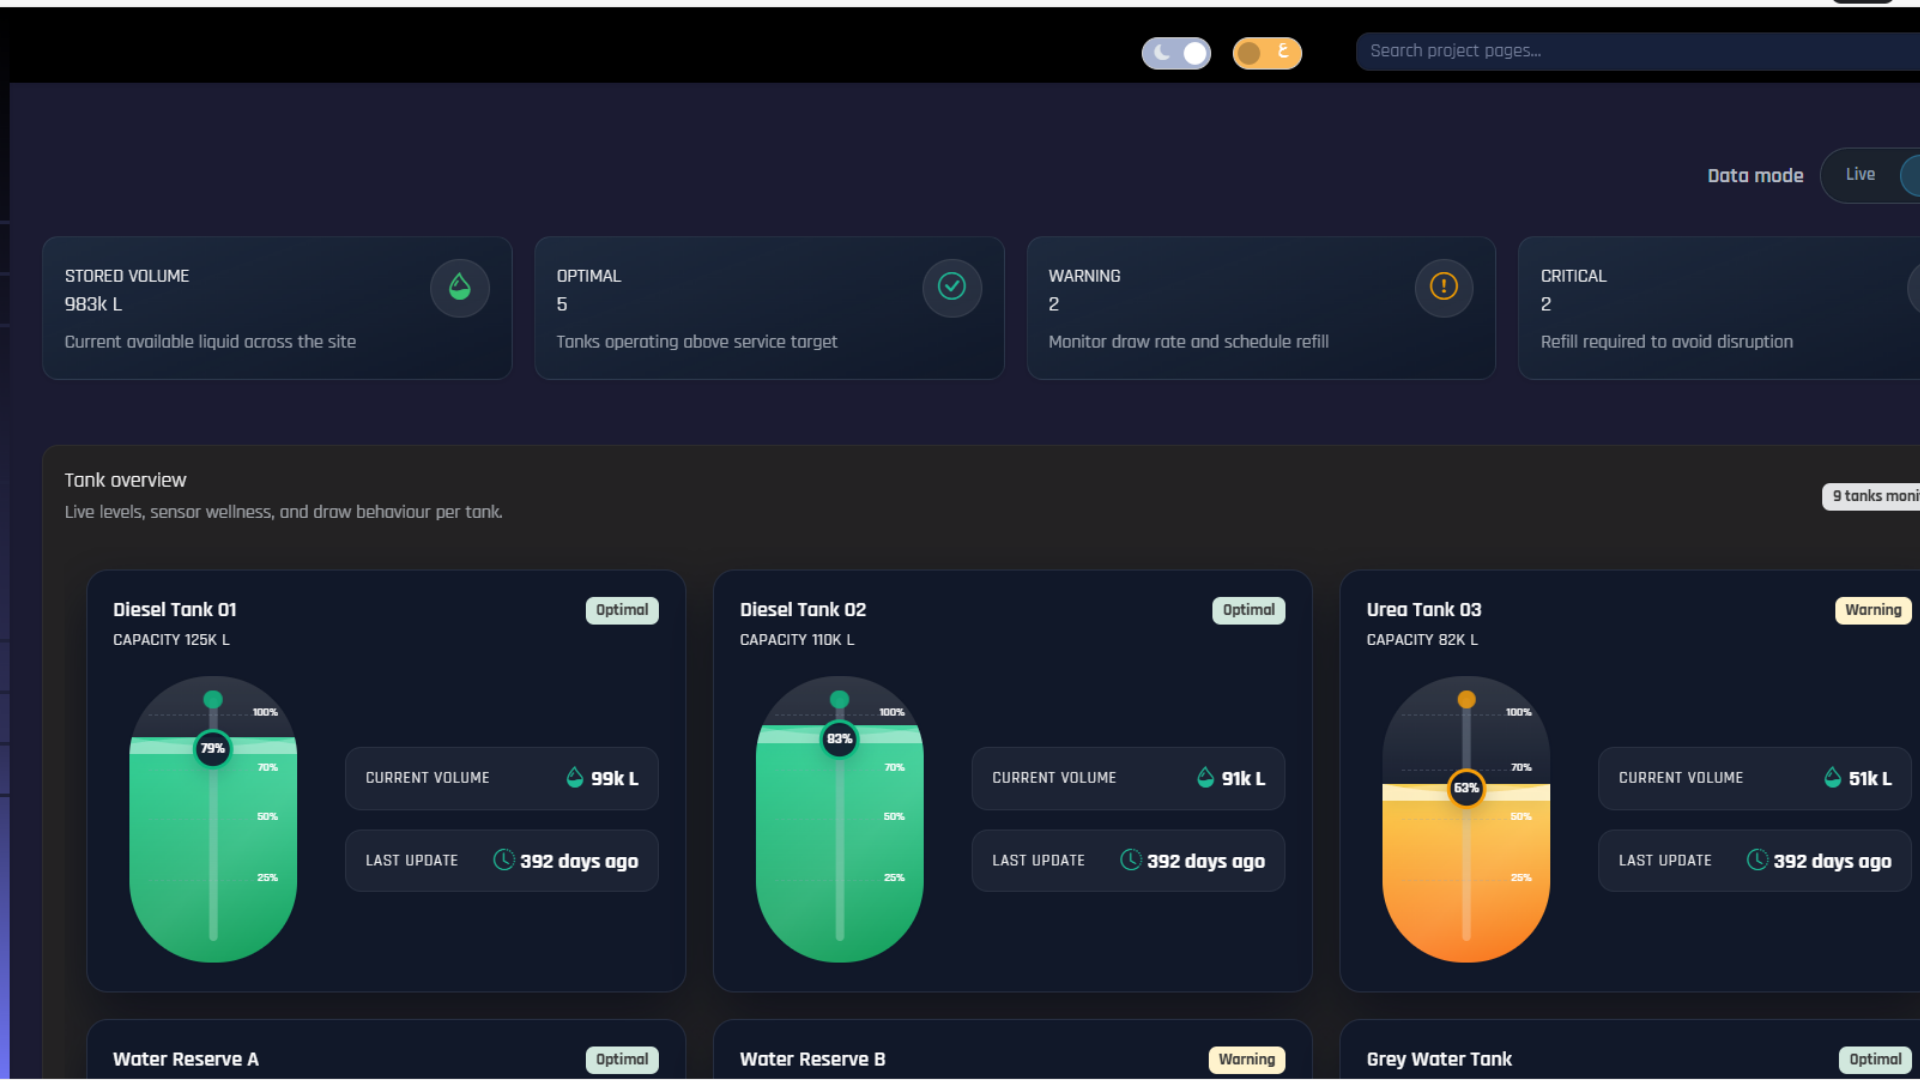Click Diesel Tank 01 volume droplet icon
1920x1080 pixels.
(575, 778)
